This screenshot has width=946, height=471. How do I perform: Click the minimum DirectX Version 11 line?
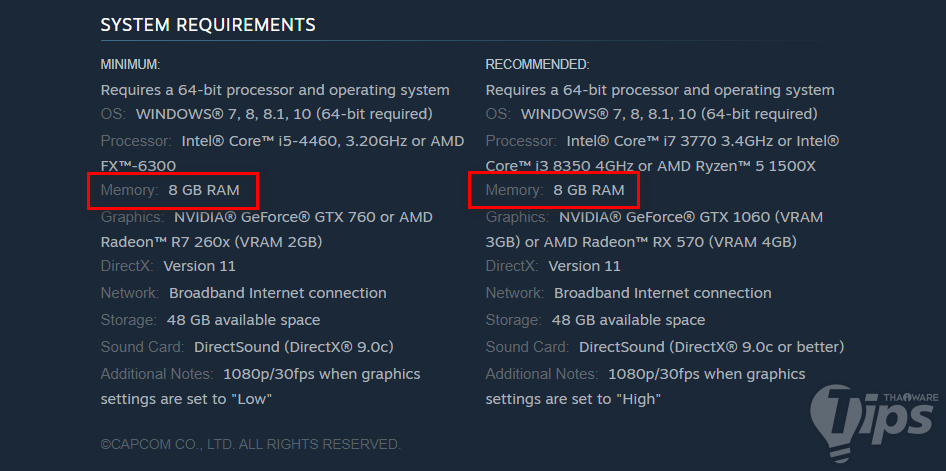199,266
